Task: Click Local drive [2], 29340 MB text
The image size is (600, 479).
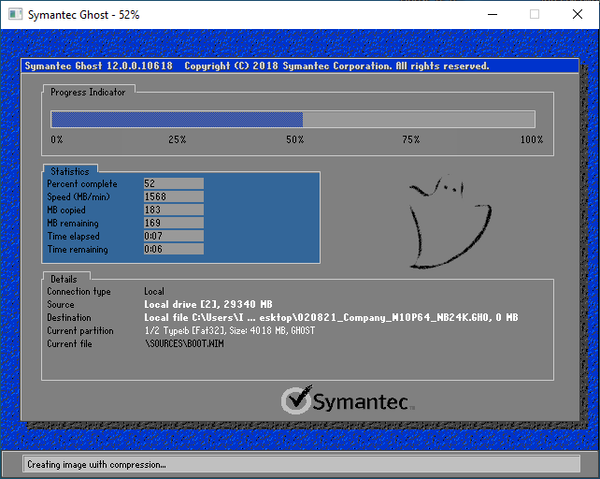Action: [208, 305]
